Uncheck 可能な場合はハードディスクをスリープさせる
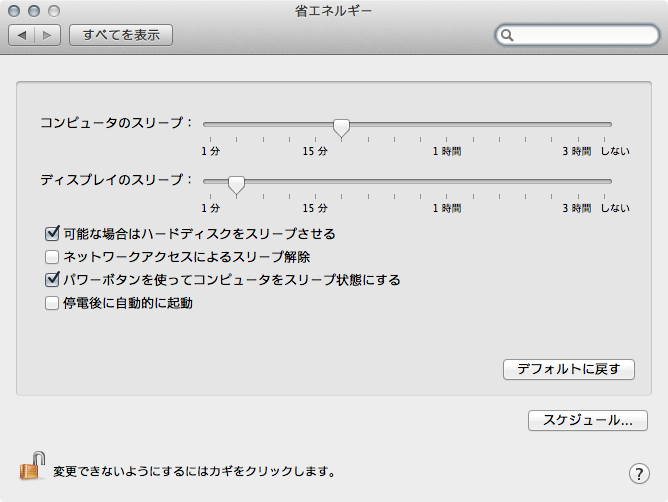The height and width of the screenshot is (502, 668). (x=52, y=234)
